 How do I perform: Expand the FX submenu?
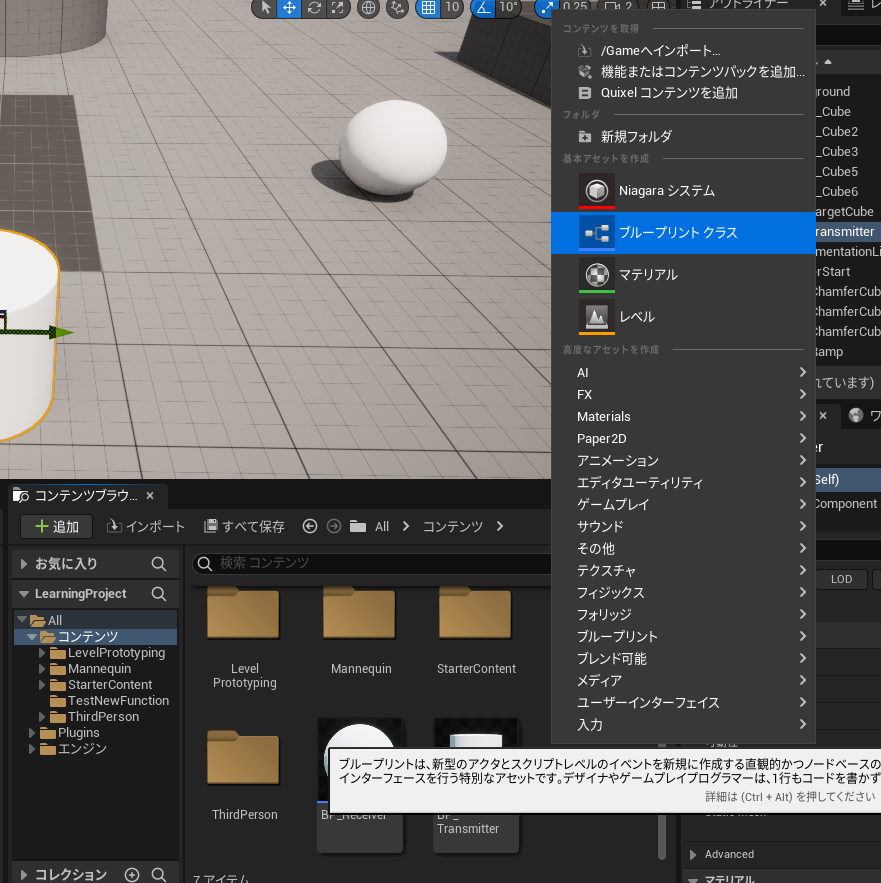[683, 394]
